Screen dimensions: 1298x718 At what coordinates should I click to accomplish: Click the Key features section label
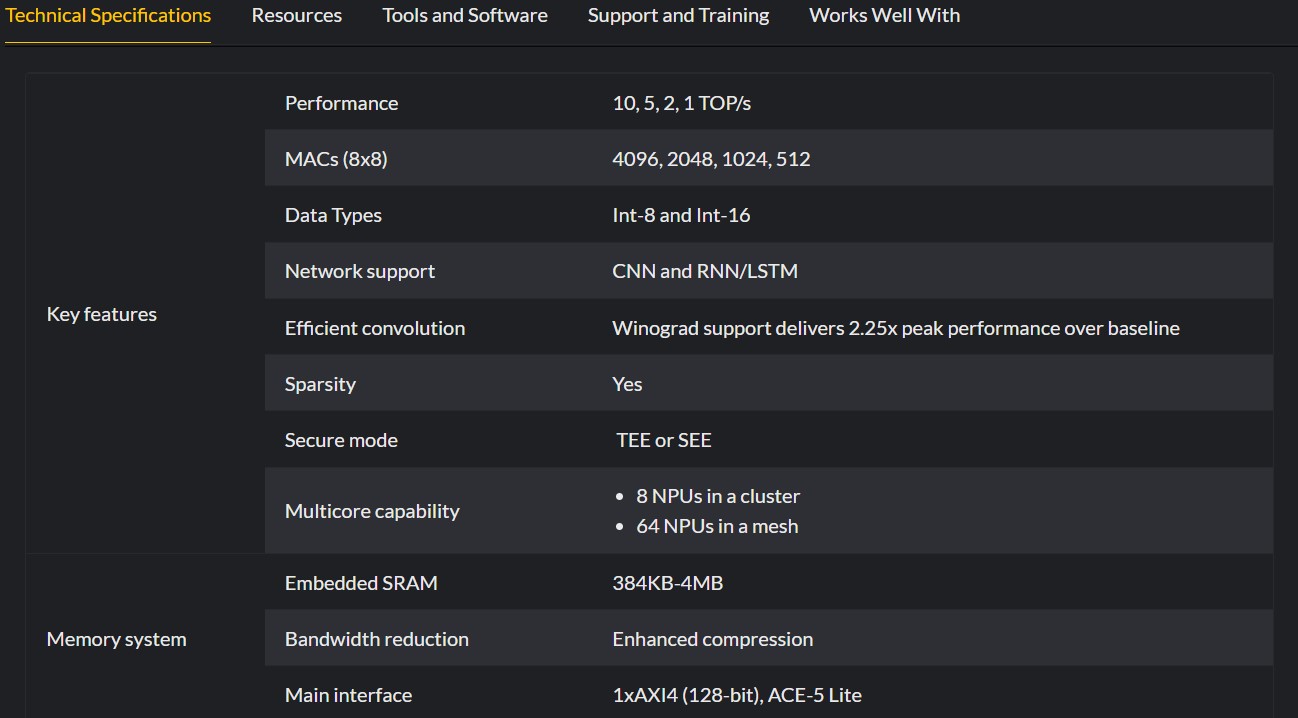102,314
